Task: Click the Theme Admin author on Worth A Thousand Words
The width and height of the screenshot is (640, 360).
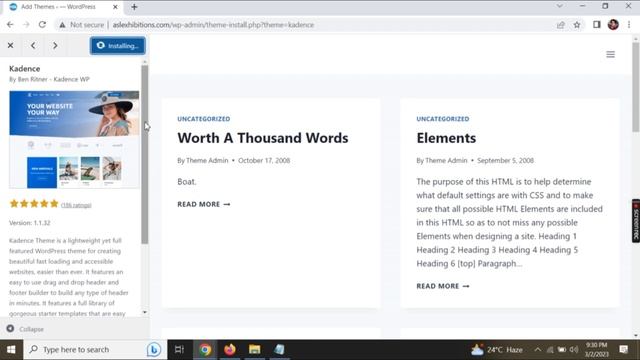Action: 207,160
